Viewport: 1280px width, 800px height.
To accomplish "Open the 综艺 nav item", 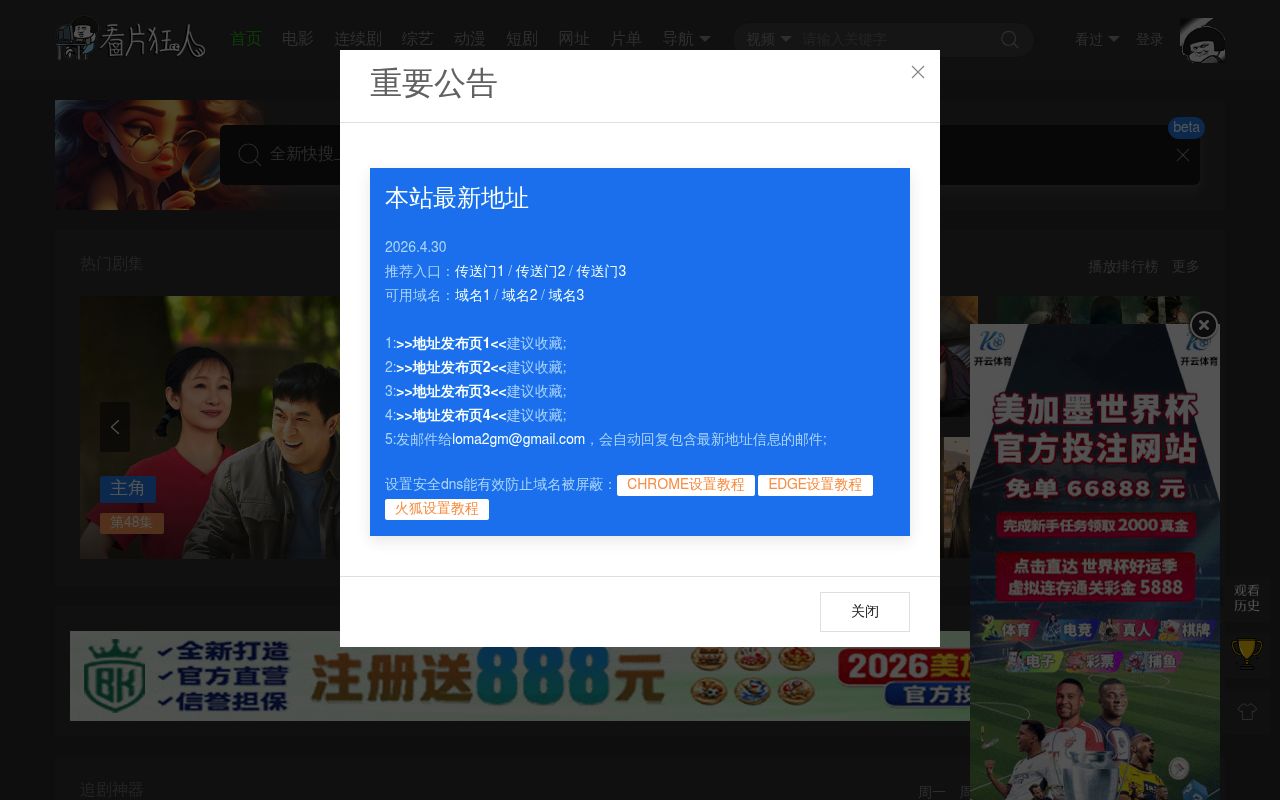I will pos(418,39).
